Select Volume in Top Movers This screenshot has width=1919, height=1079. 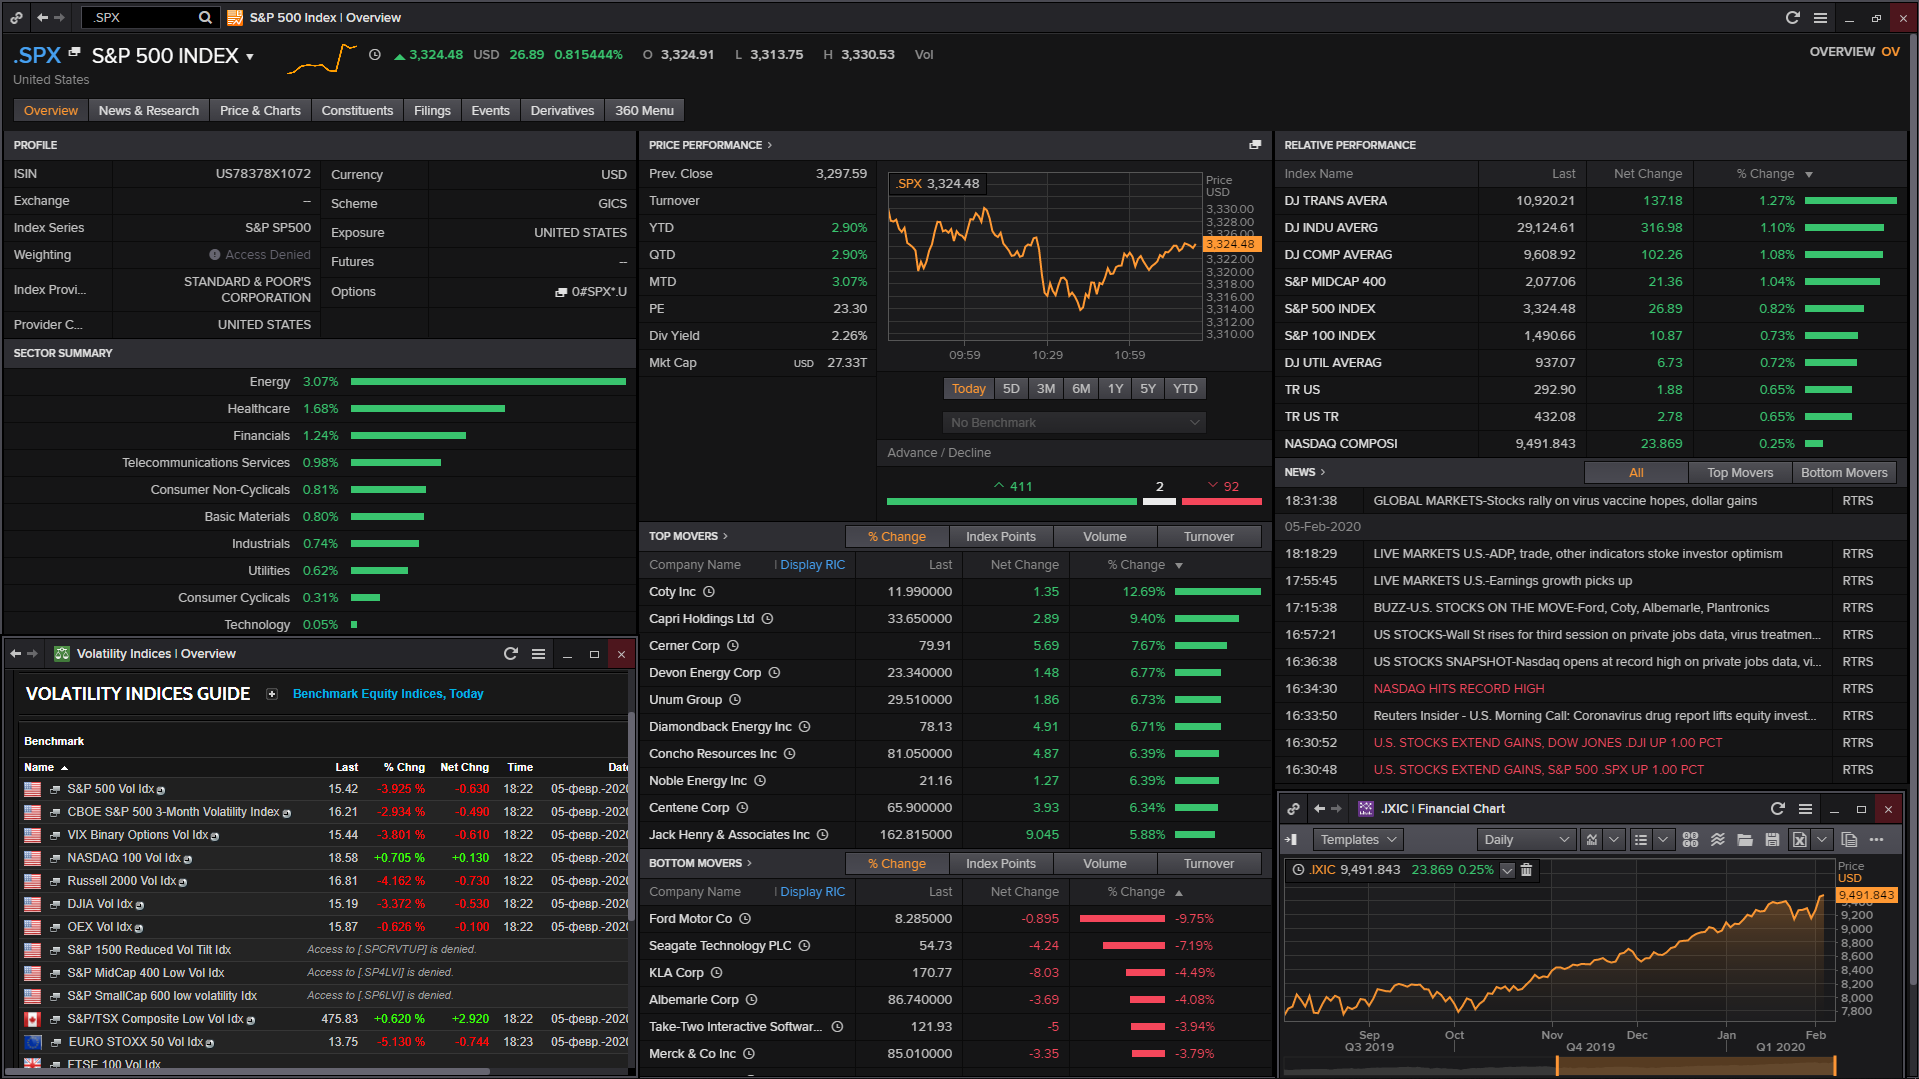tap(1105, 537)
